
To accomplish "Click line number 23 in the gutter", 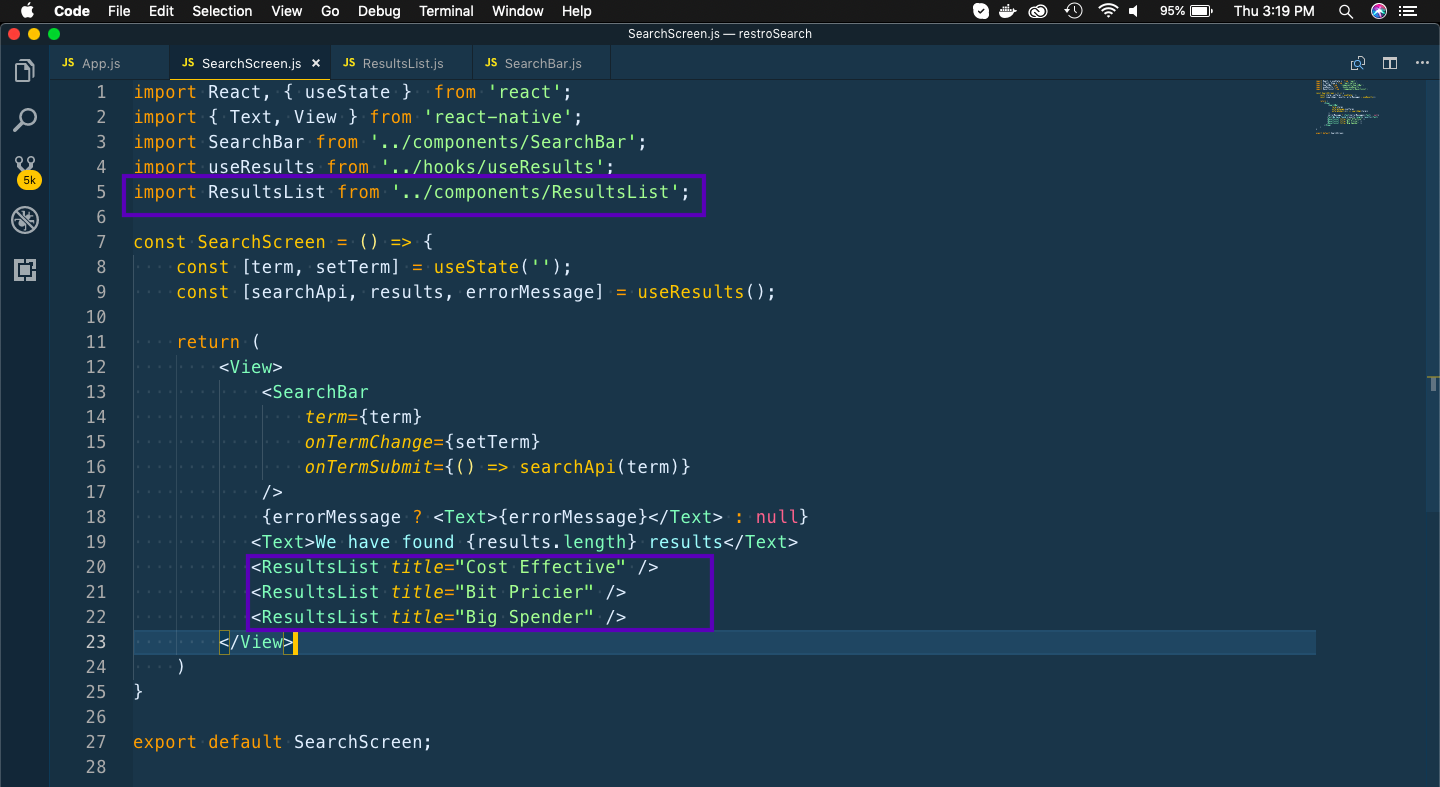I will (x=95, y=642).
